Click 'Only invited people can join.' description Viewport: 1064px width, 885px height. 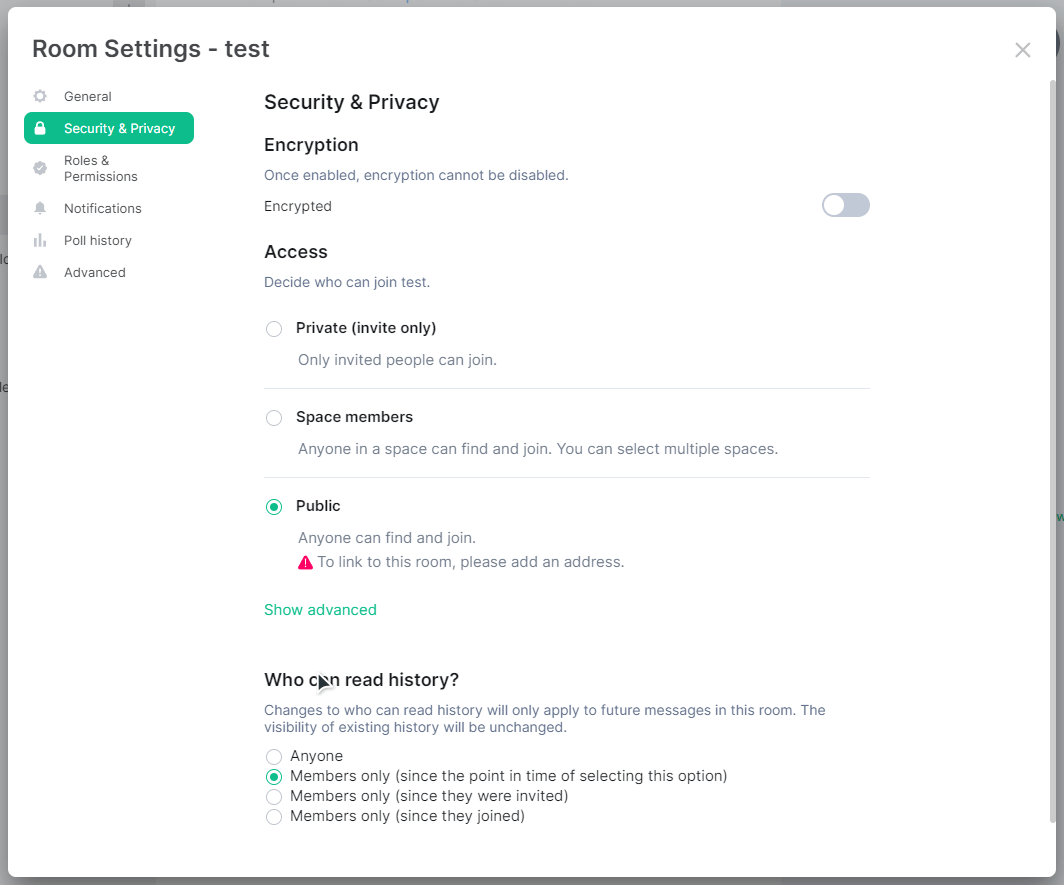click(x=398, y=360)
